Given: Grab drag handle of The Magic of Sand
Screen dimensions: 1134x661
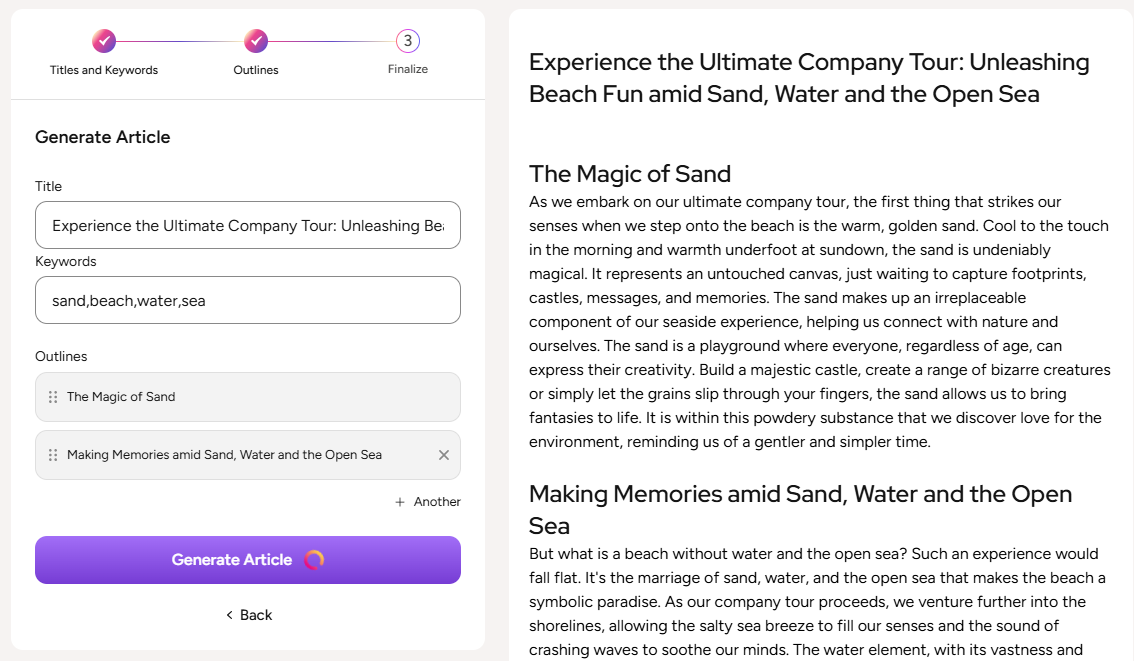Looking at the screenshot, I should [53, 397].
